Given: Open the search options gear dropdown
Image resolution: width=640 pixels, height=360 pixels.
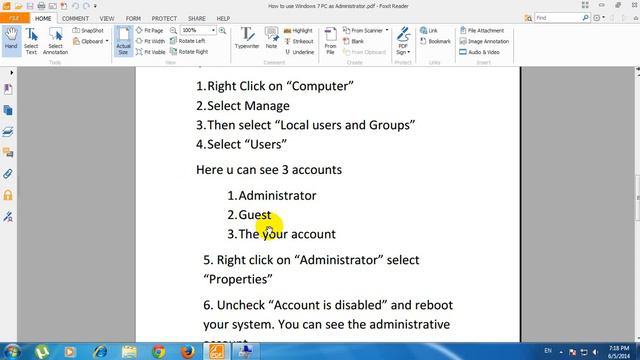Looking at the screenshot, I should 599,18.
